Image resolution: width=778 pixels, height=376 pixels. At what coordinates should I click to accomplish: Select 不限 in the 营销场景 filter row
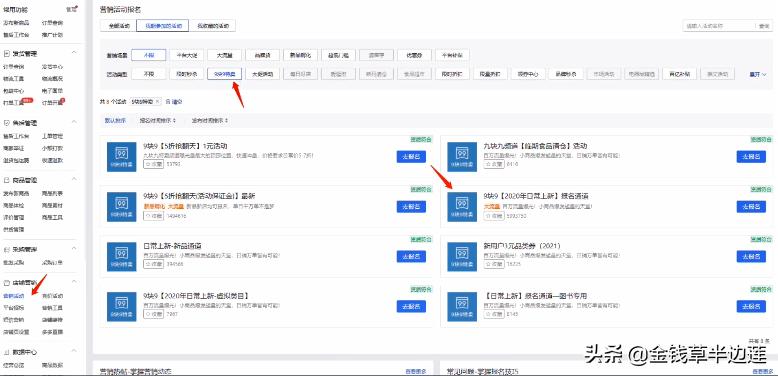[149, 56]
